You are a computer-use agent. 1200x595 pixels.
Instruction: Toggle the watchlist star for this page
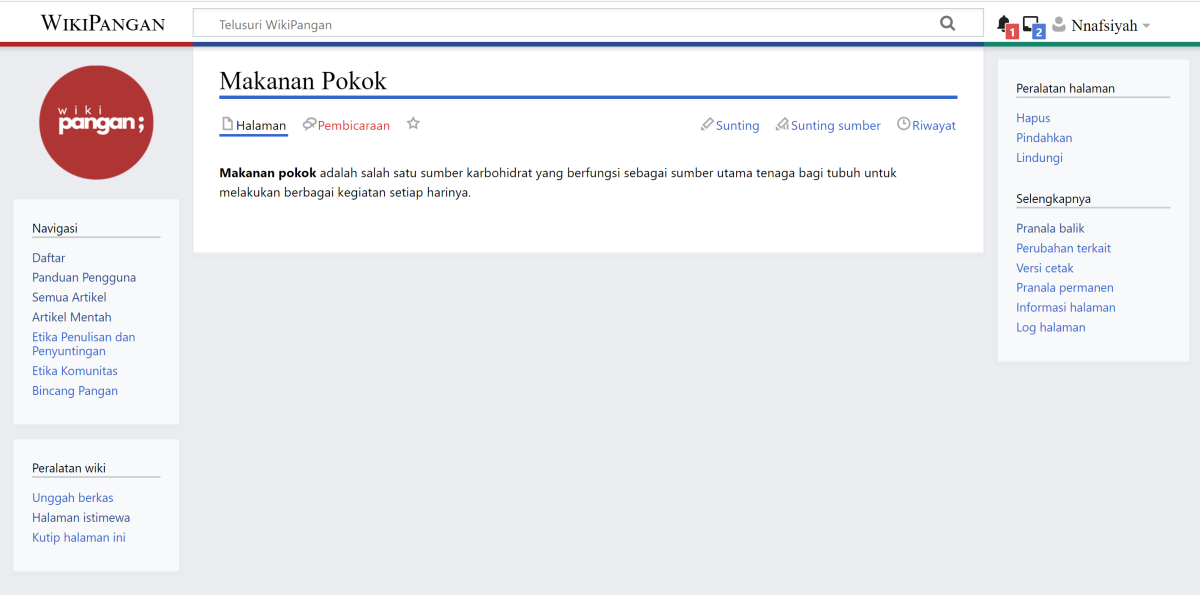[x=413, y=123]
